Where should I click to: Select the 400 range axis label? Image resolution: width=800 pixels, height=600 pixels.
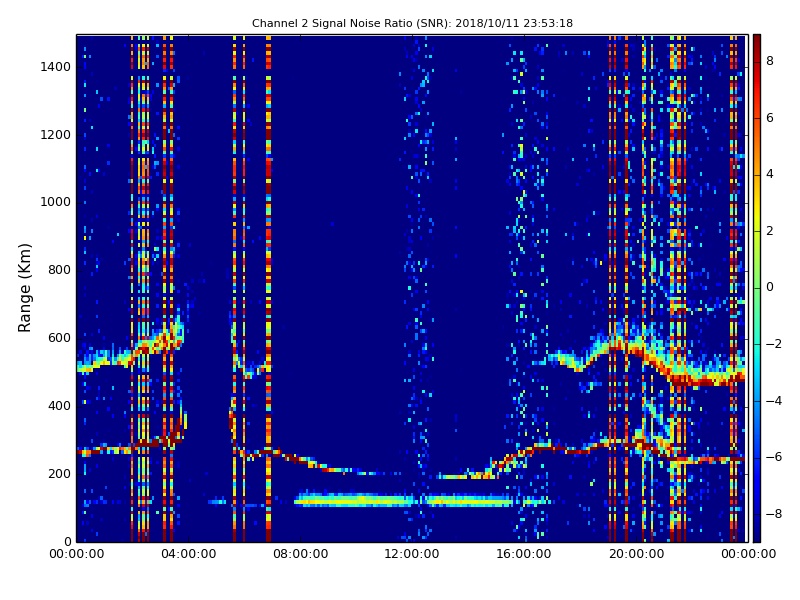click(x=58, y=406)
